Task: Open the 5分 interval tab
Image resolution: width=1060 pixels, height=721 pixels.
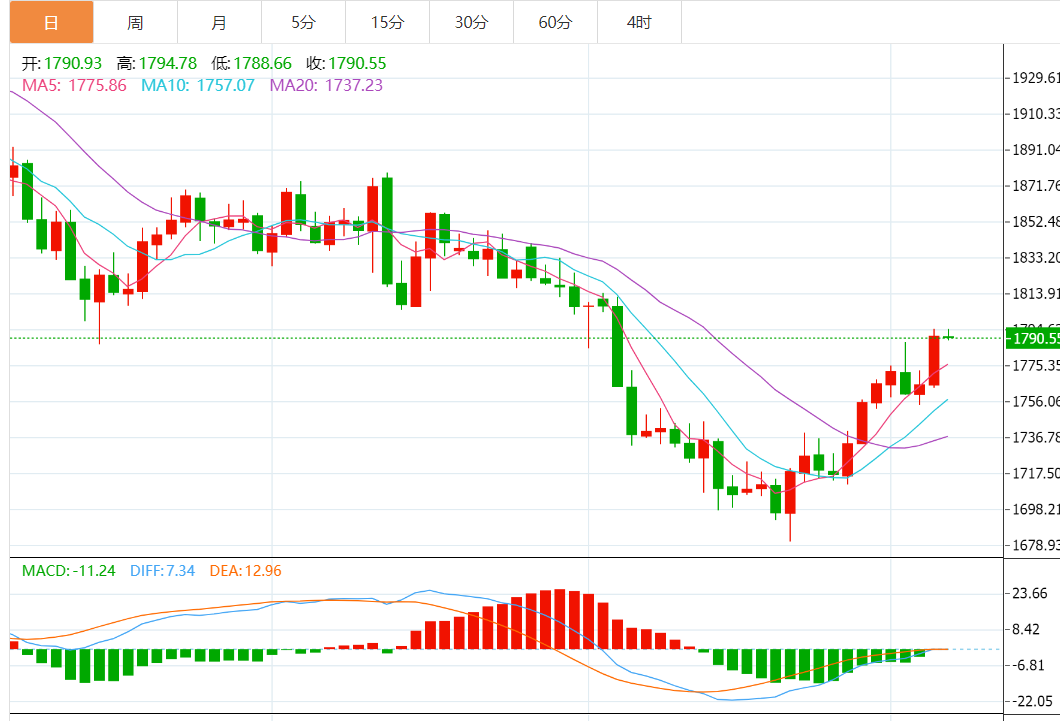Action: [x=304, y=22]
